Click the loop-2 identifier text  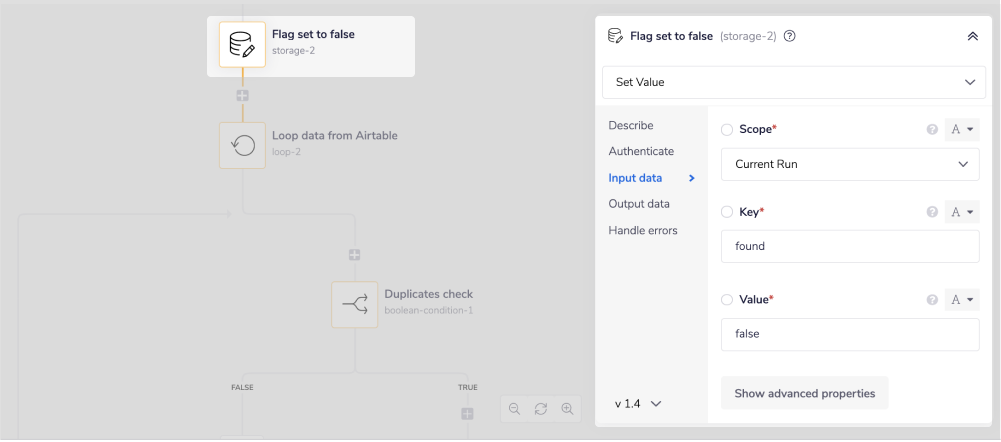click(x=287, y=152)
